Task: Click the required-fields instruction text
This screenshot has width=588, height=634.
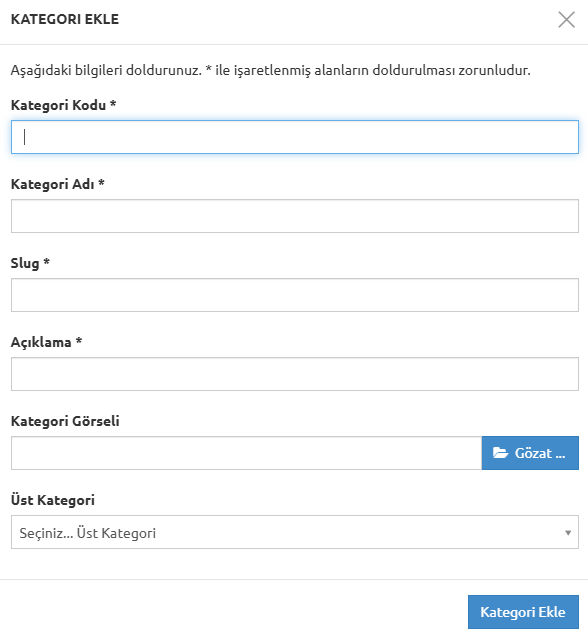Action: coord(271,70)
